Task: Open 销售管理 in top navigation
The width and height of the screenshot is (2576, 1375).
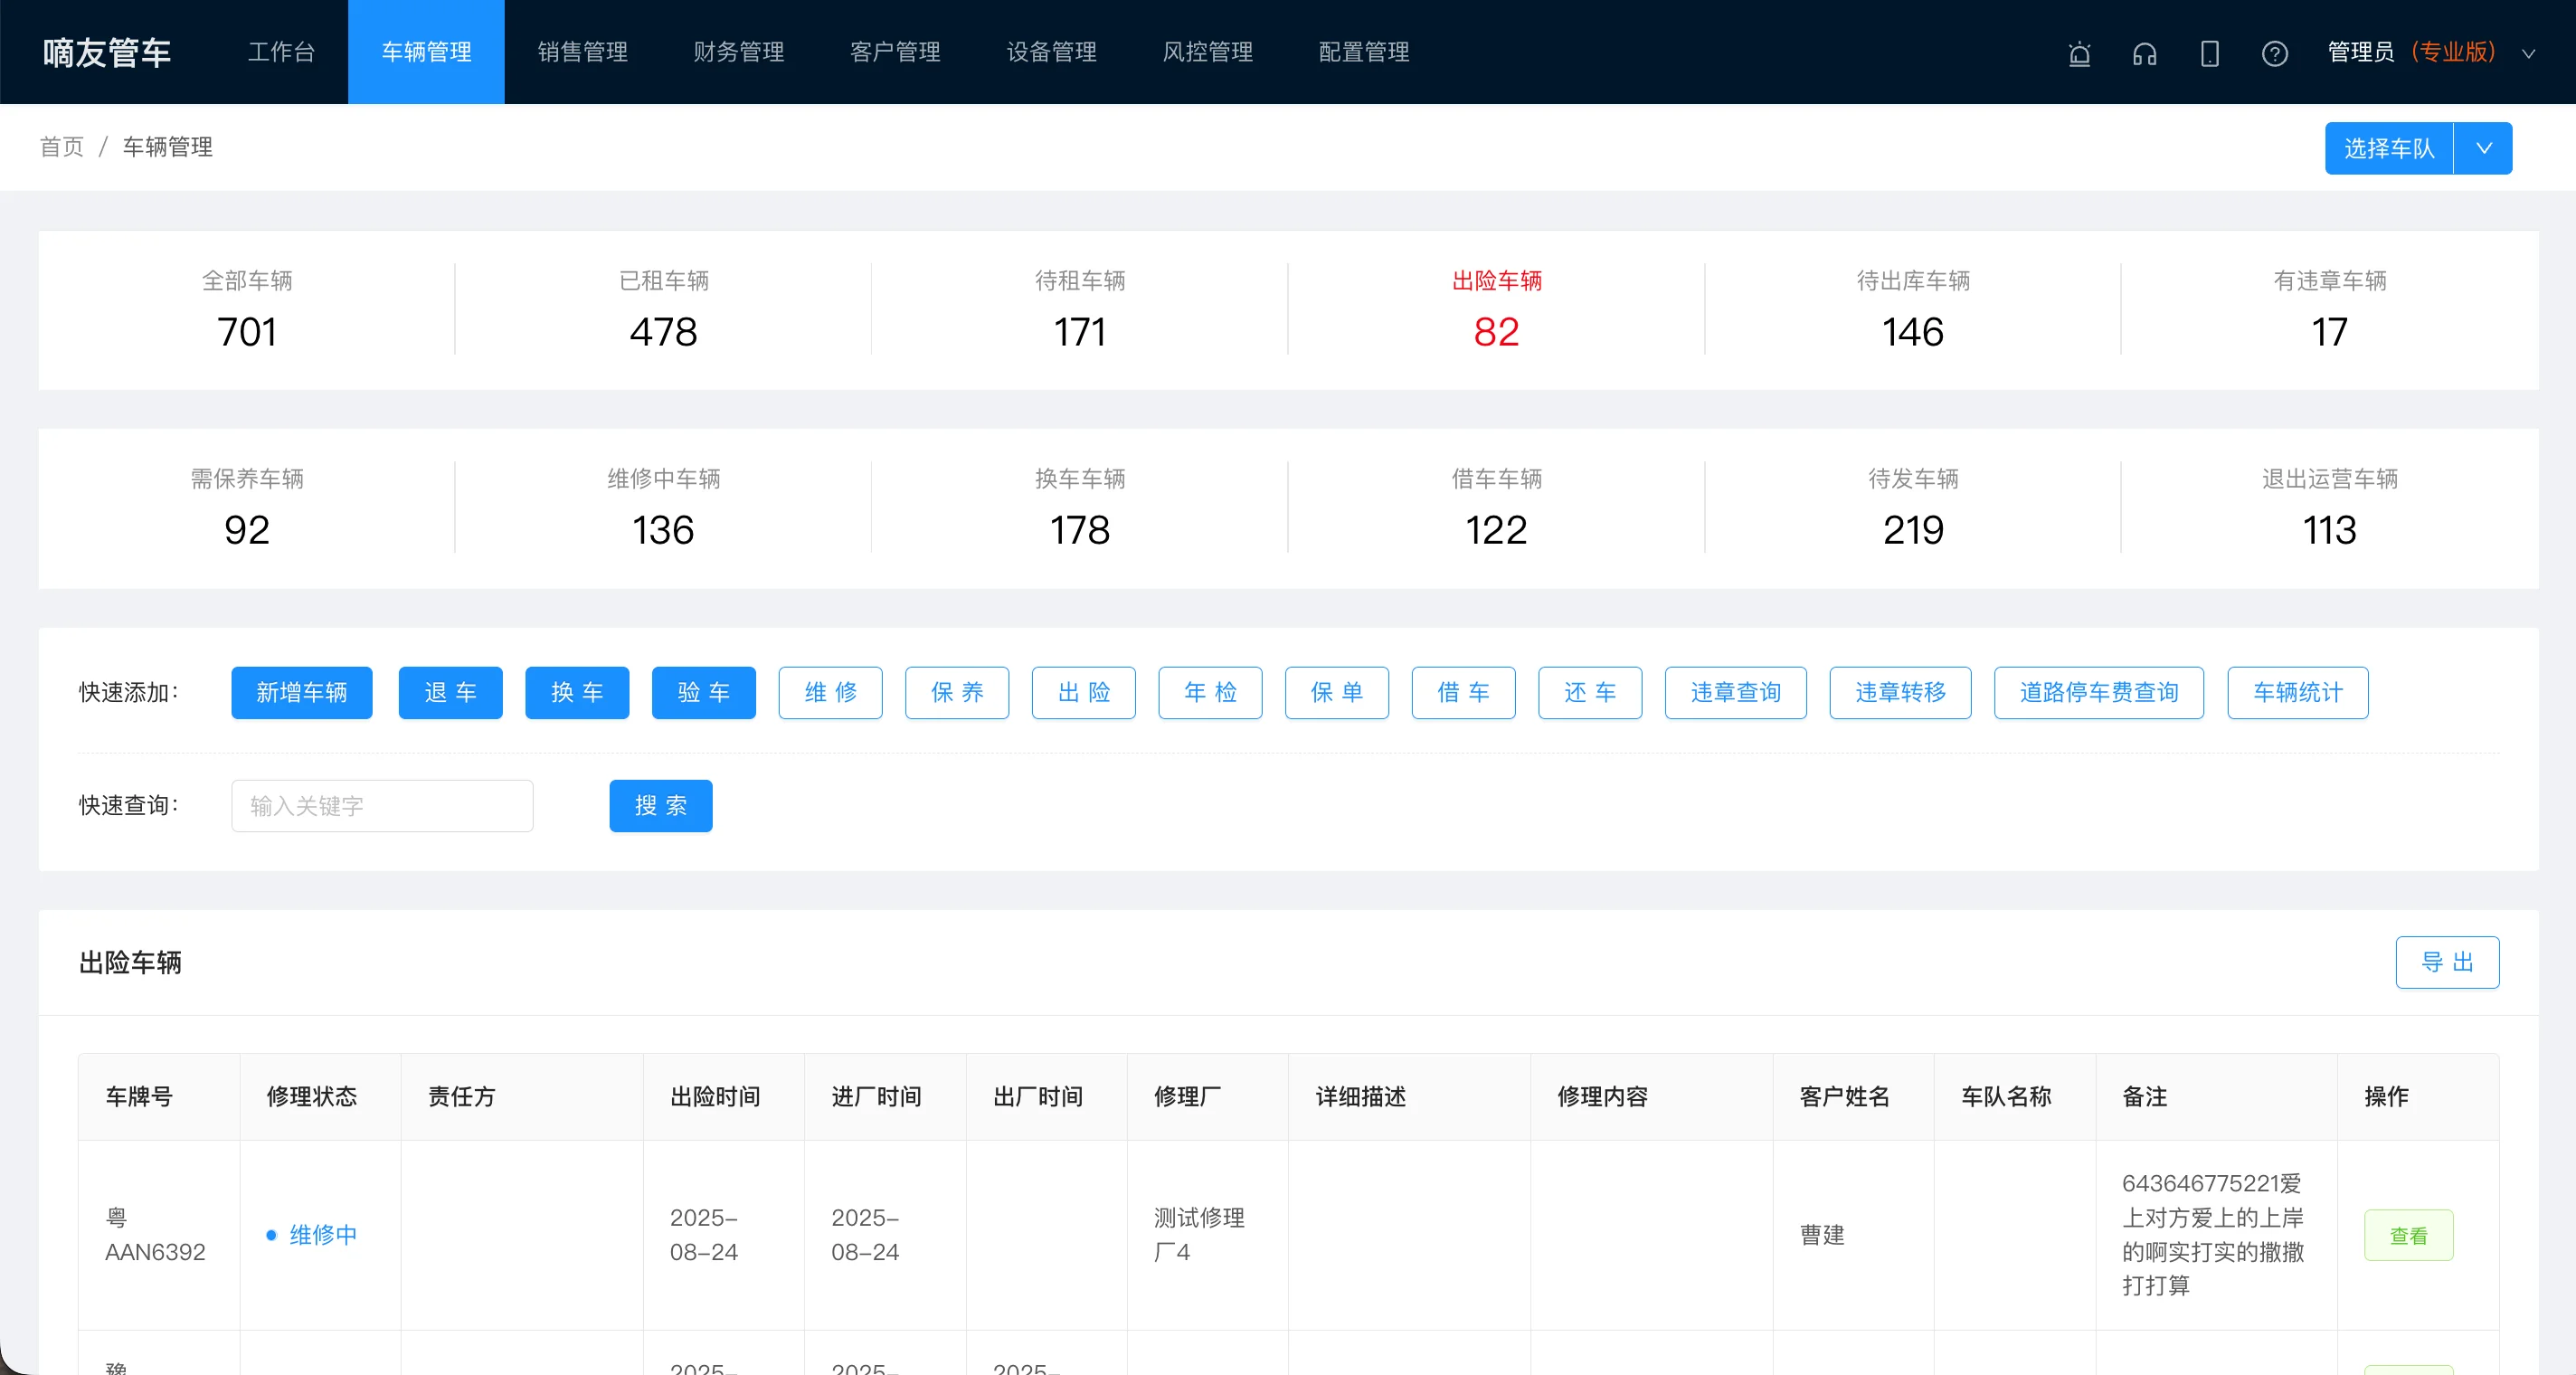Action: [x=582, y=52]
